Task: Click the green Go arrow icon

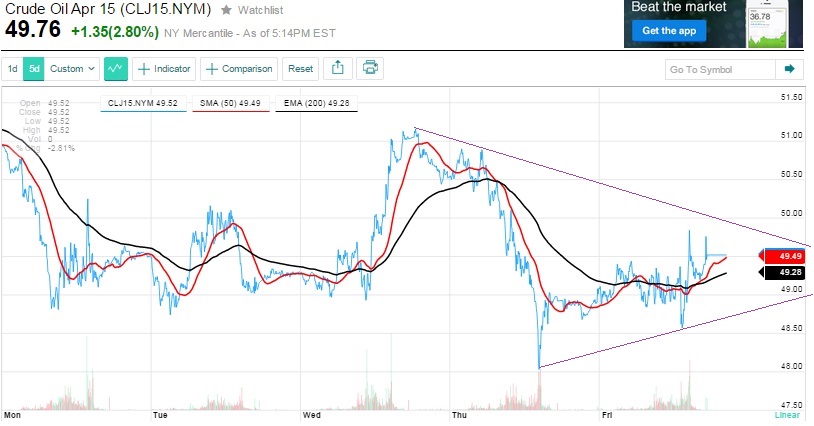Action: pyautogui.click(x=789, y=69)
